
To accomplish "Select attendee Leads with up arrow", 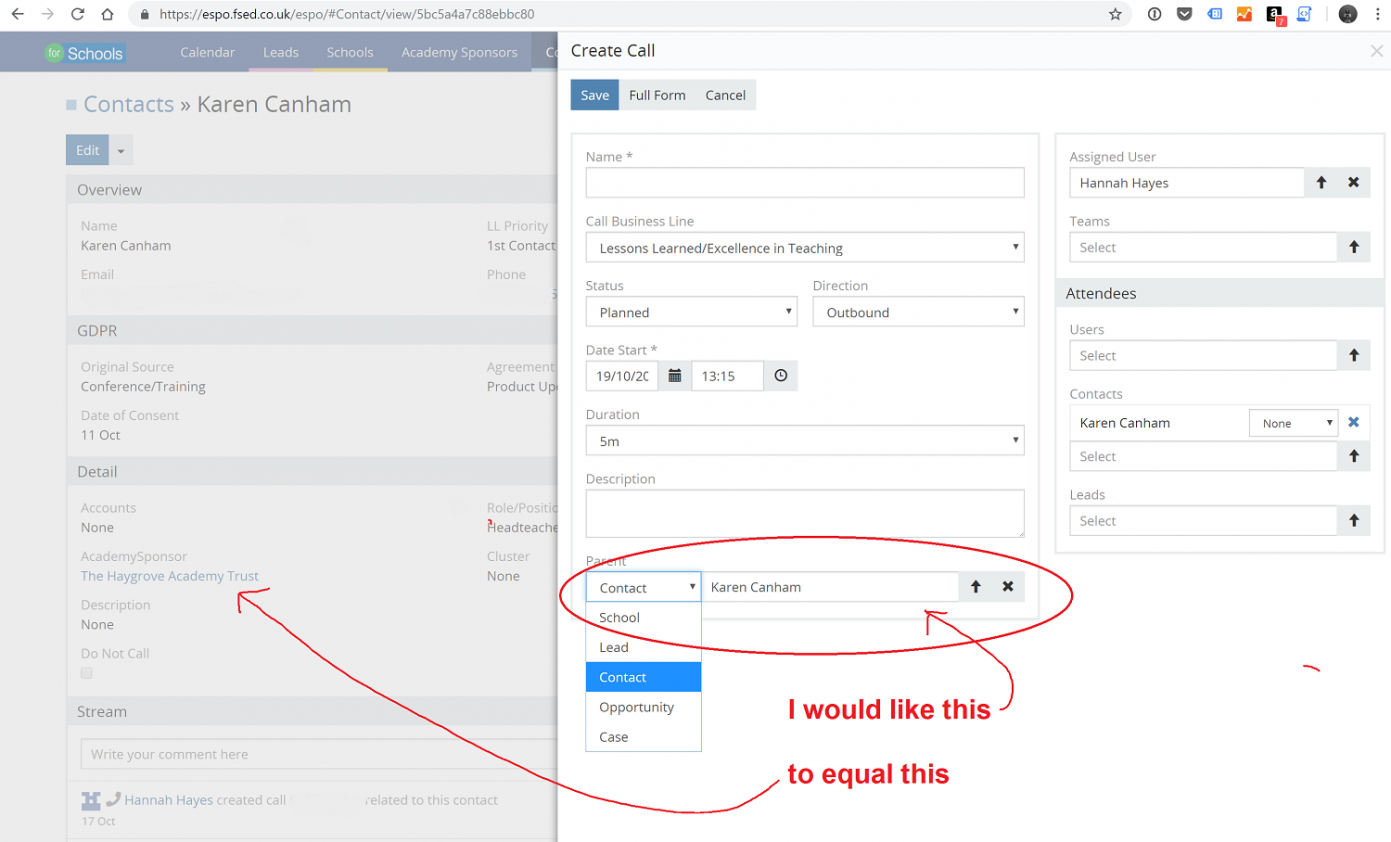I will (x=1354, y=521).
